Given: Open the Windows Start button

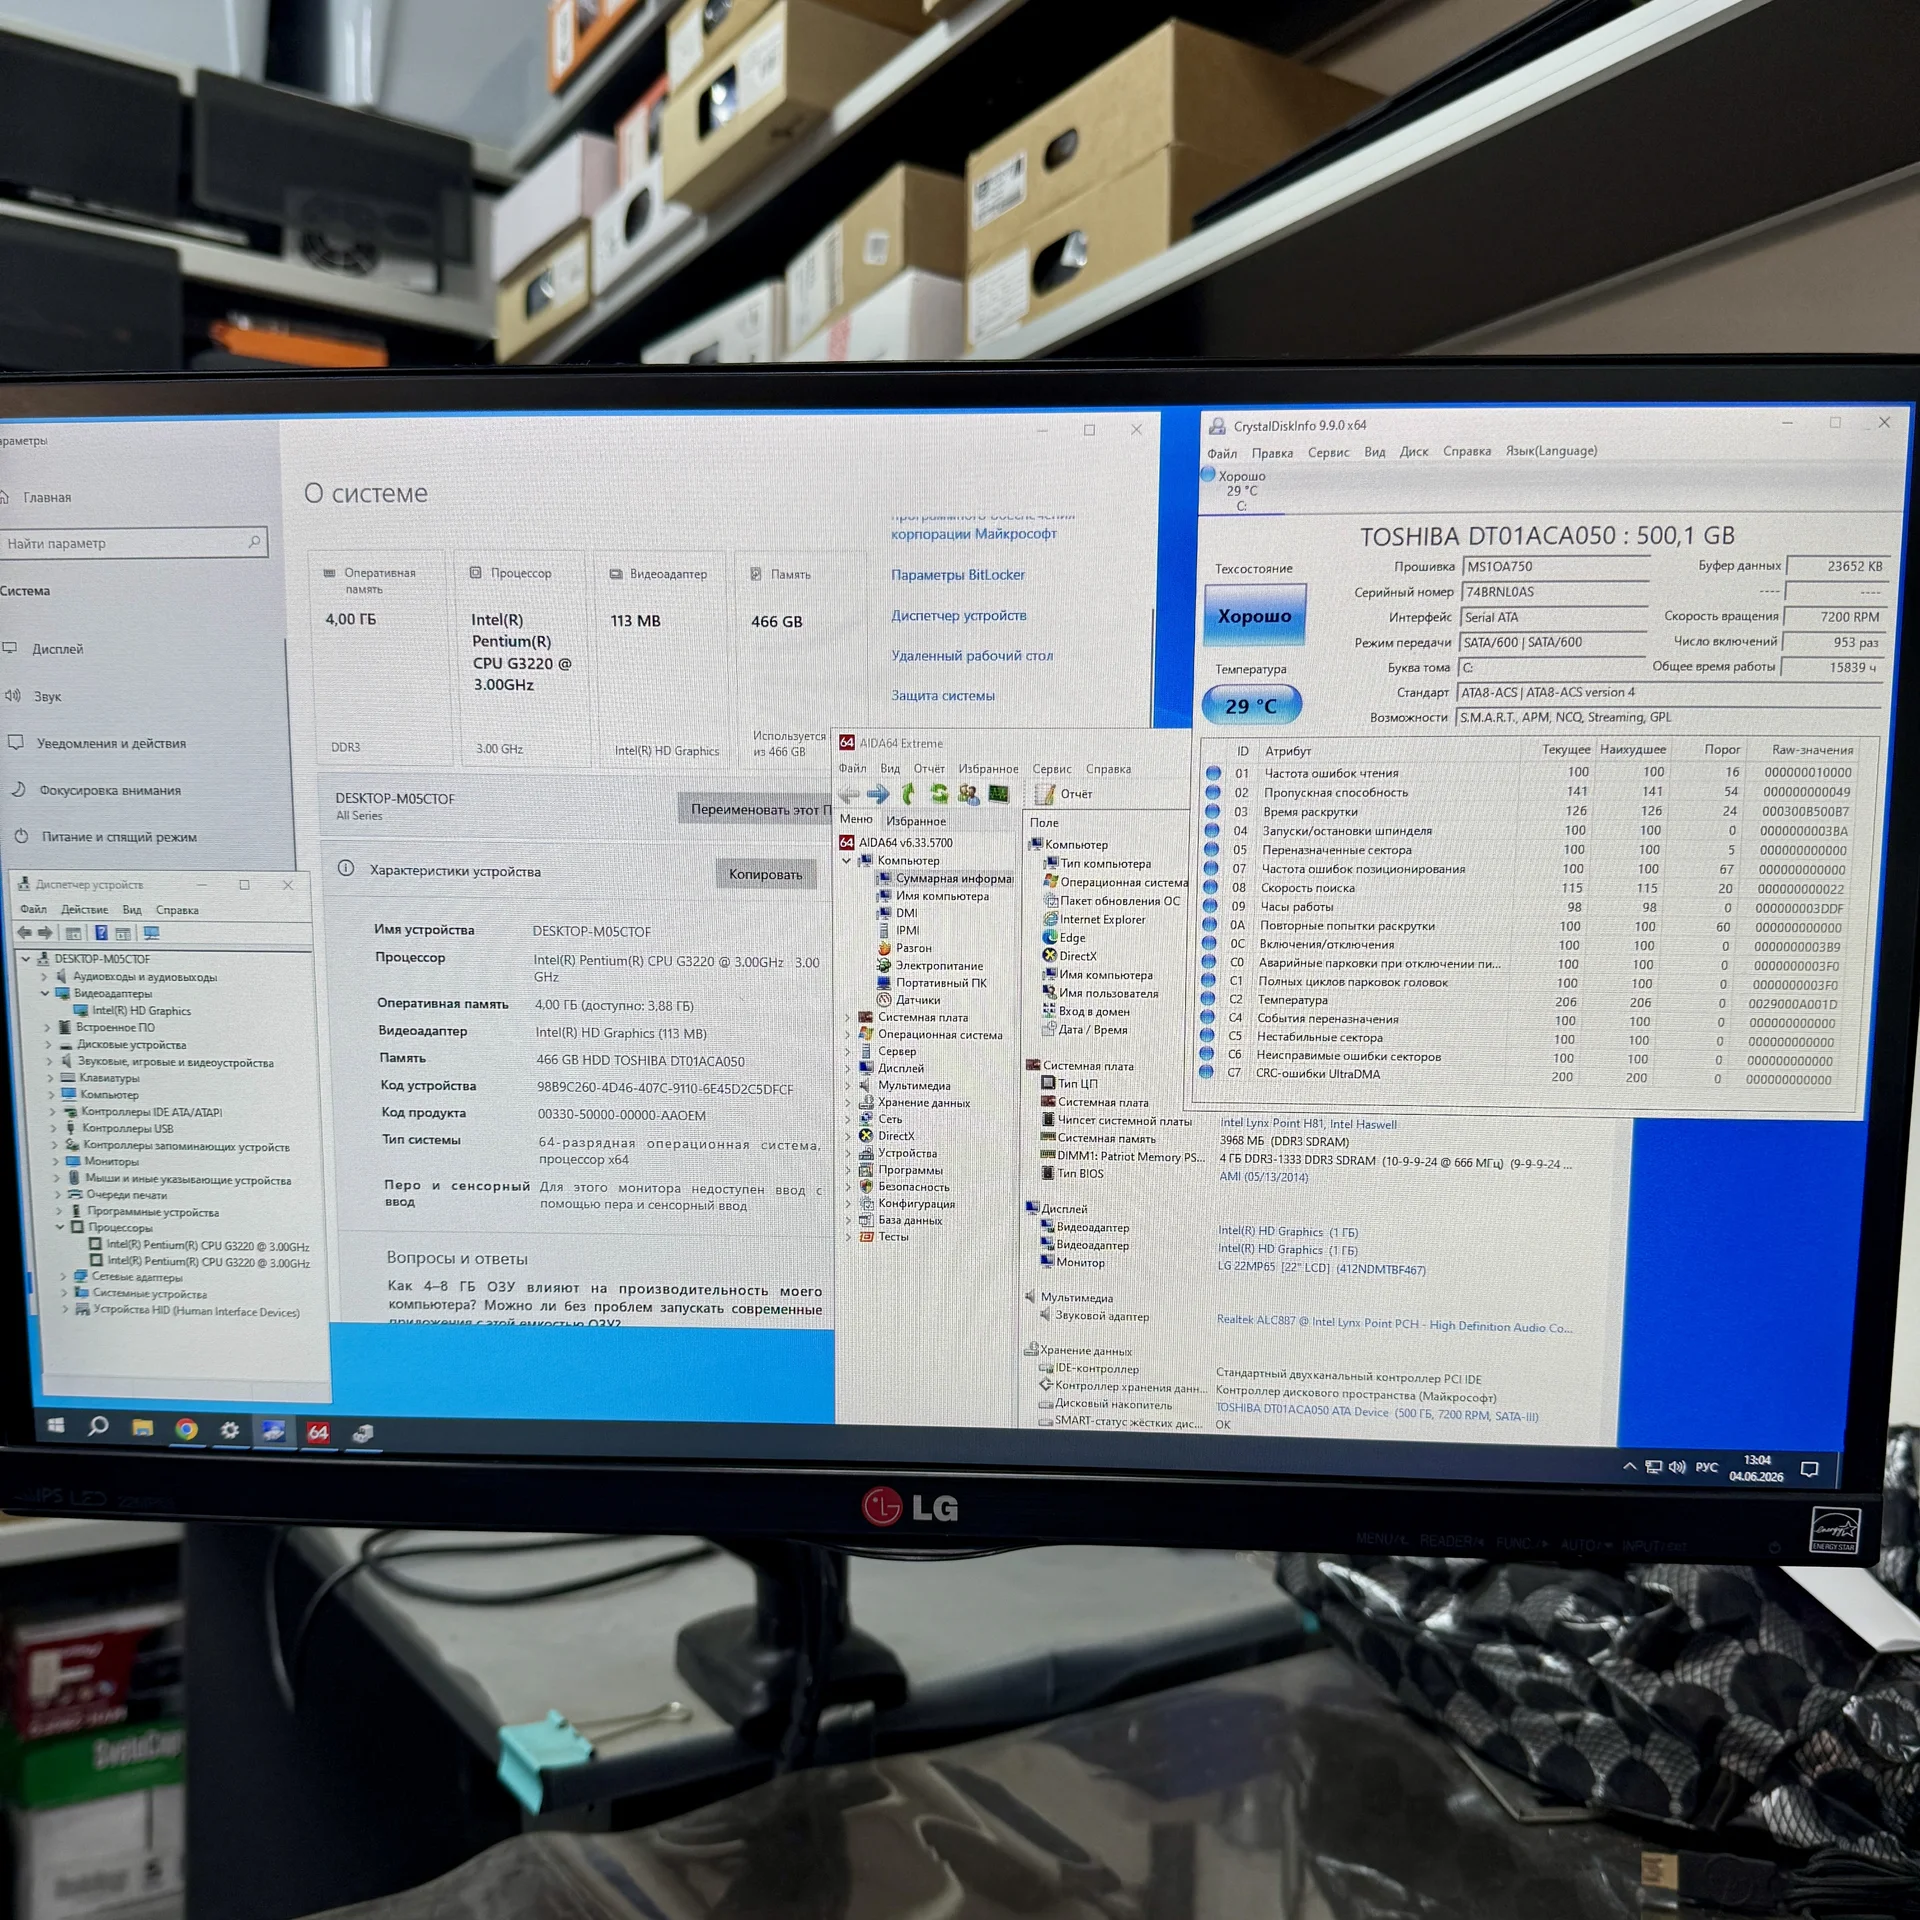Looking at the screenshot, I should coord(56,1426).
